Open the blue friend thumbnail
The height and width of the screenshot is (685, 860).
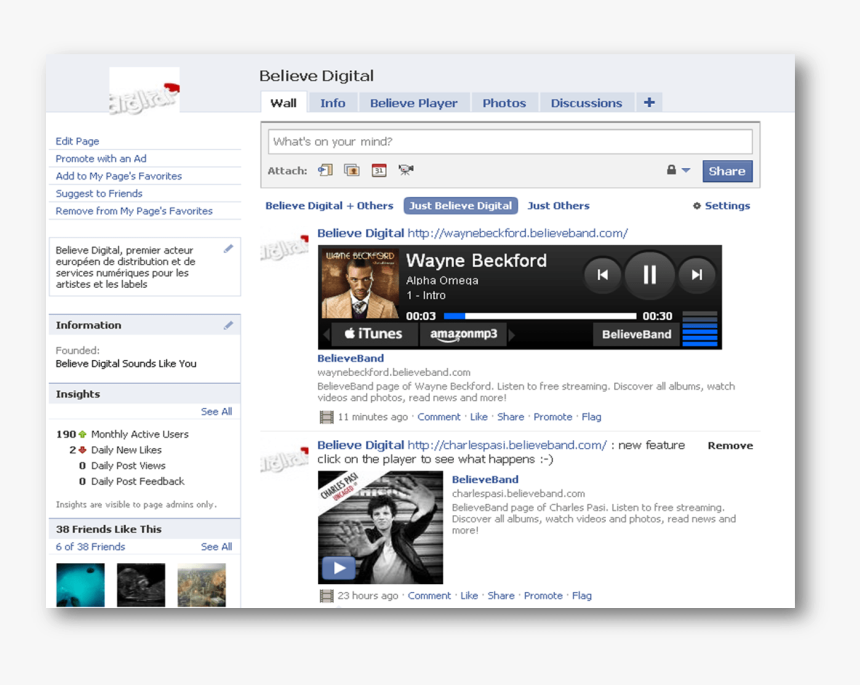pyautogui.click(x=81, y=585)
